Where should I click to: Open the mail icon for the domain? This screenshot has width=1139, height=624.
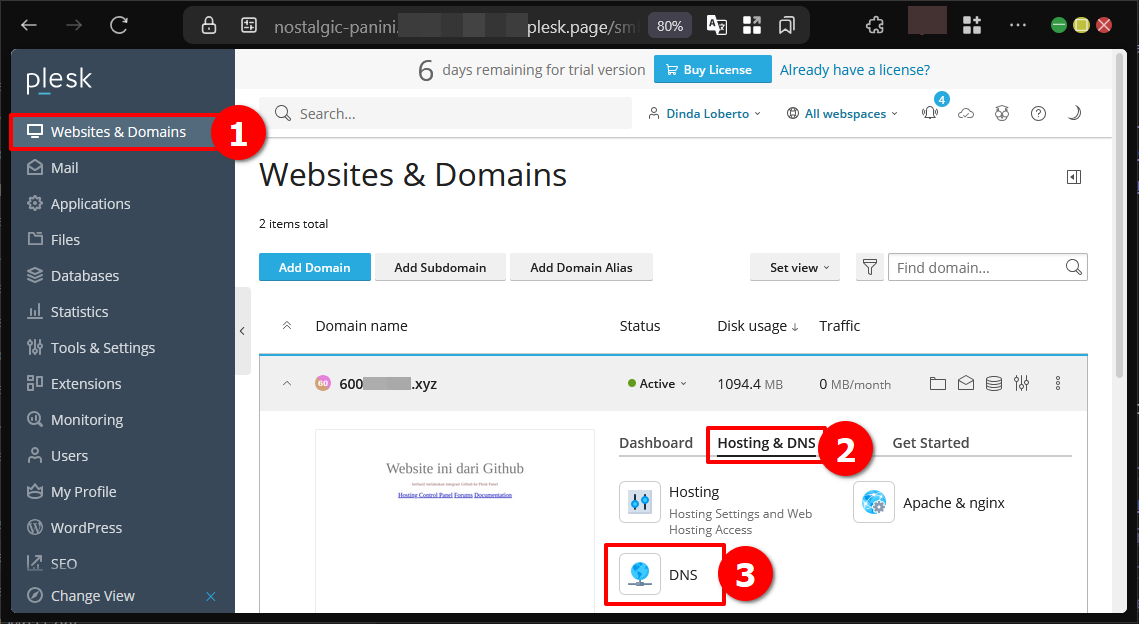point(965,383)
